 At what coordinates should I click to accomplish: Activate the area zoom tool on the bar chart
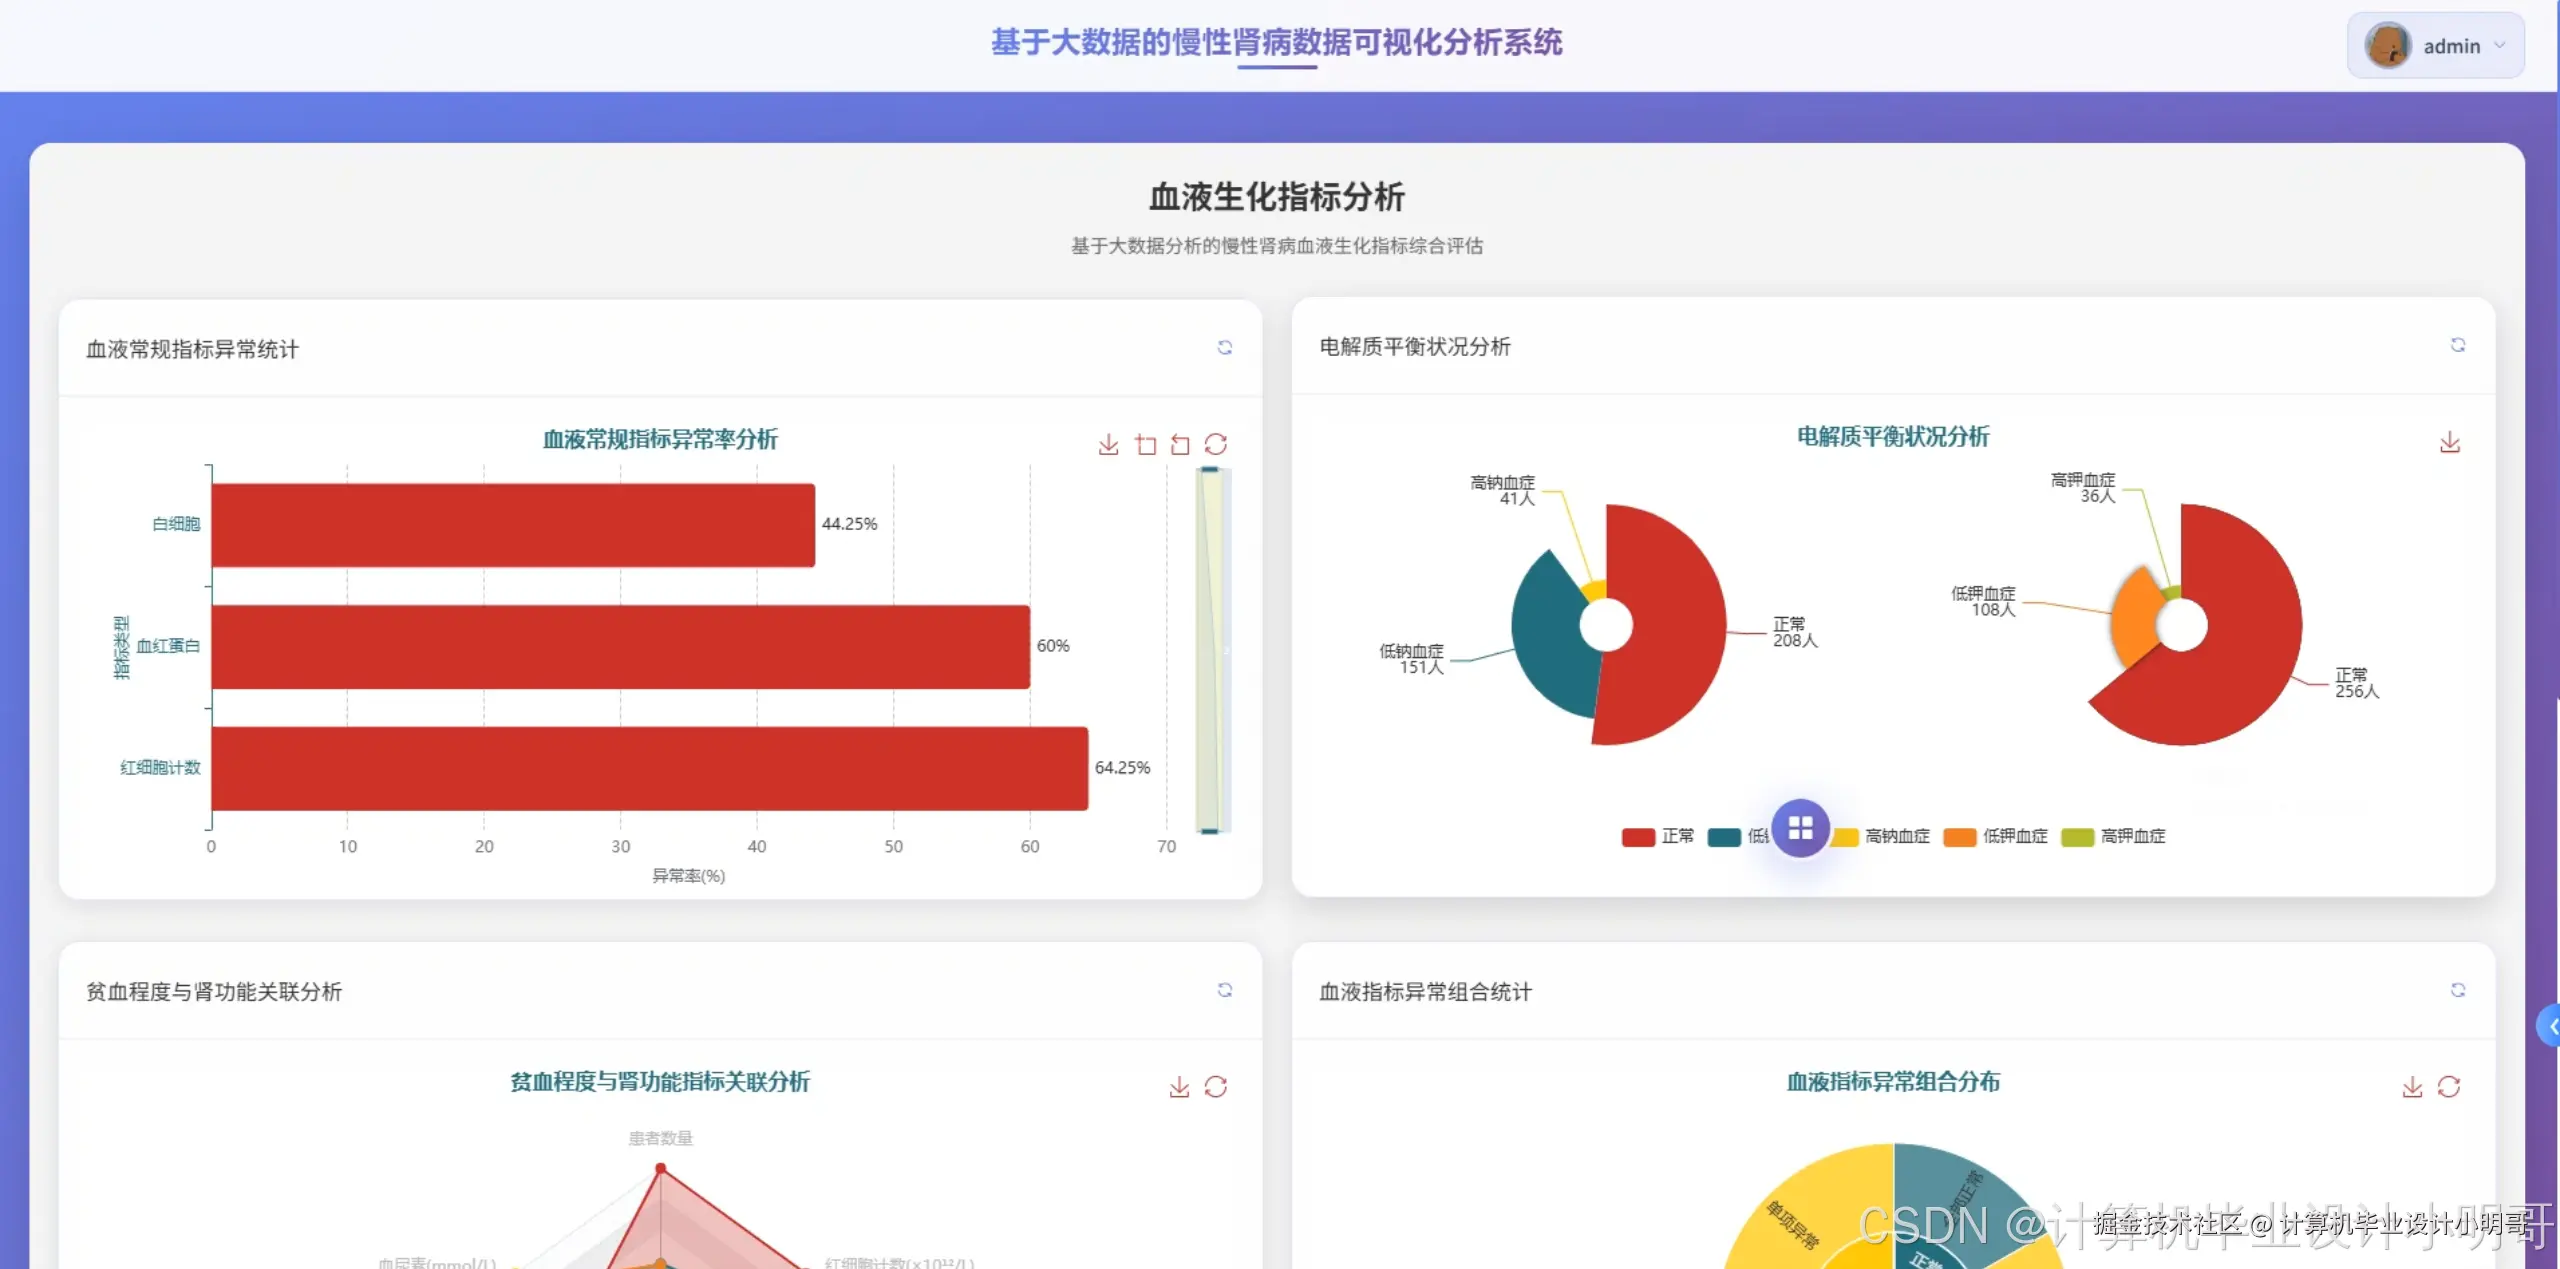[x=1143, y=446]
